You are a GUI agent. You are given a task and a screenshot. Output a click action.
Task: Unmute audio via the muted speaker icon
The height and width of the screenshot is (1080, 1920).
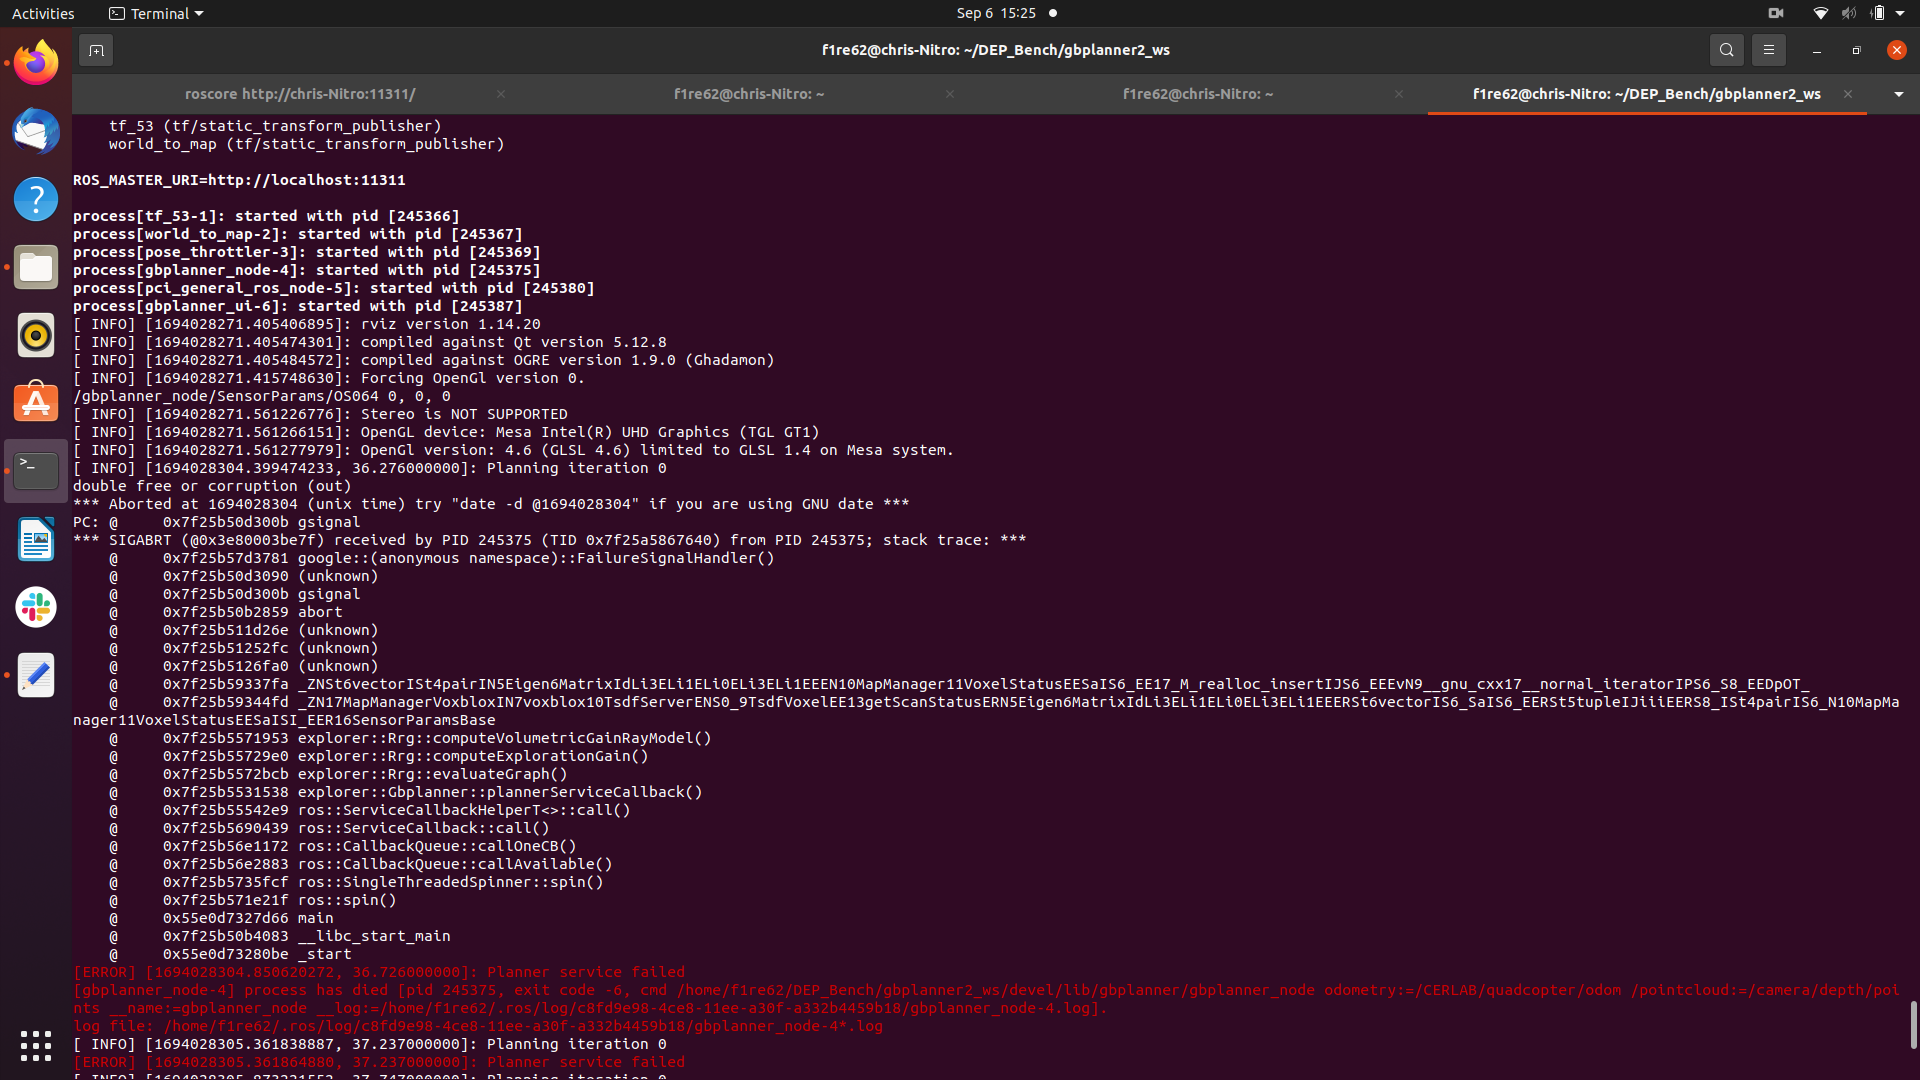tap(1849, 13)
